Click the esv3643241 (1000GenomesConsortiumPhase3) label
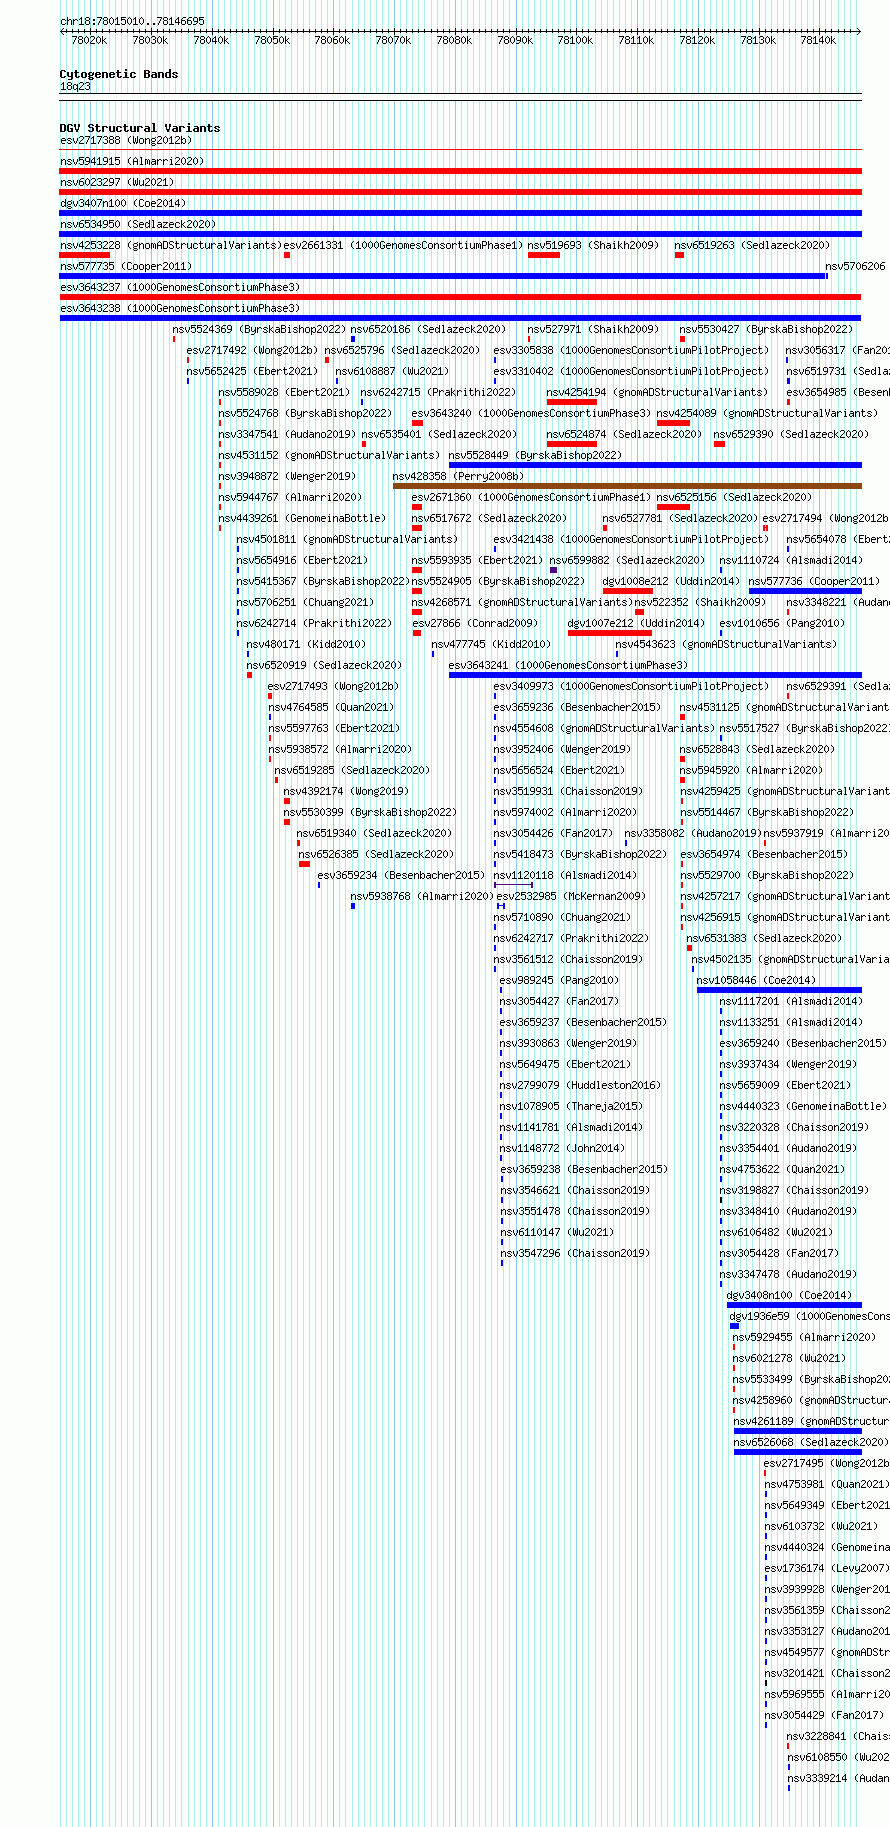 click(568, 666)
